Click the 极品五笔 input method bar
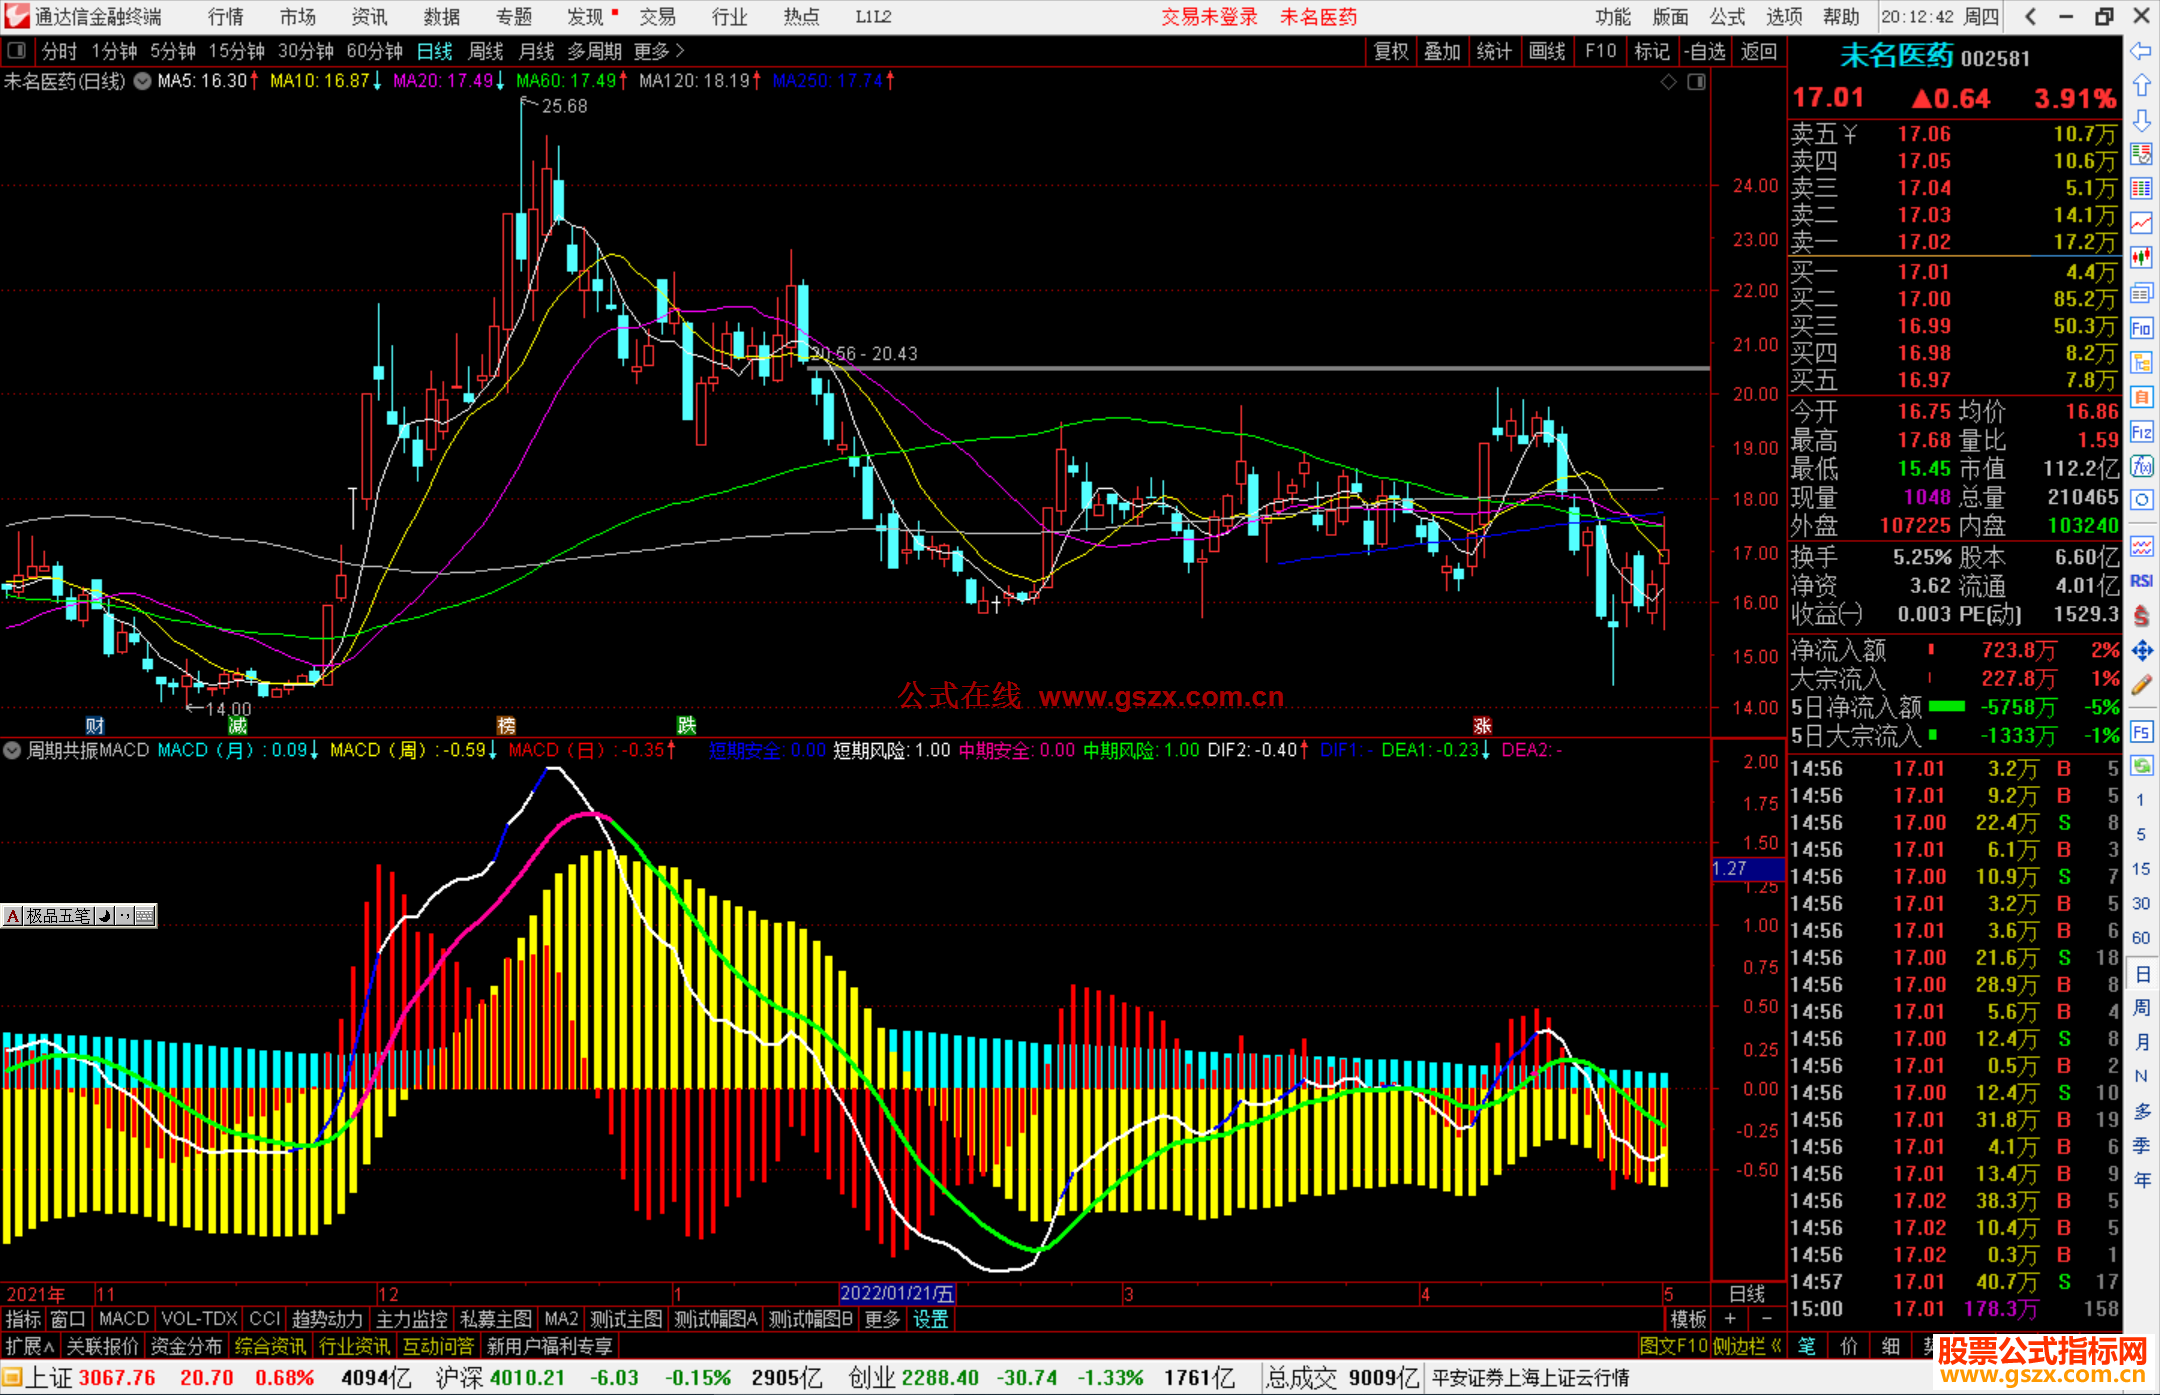The image size is (2160, 1395). pyautogui.click(x=79, y=915)
